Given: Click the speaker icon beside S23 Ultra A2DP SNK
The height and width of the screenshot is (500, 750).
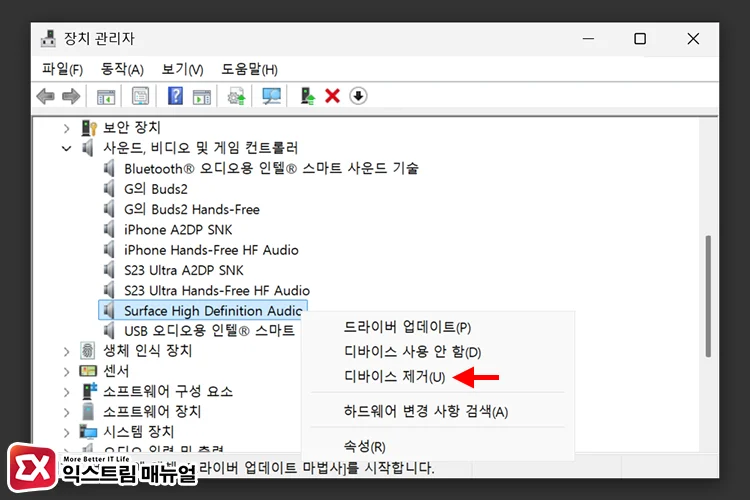Looking at the screenshot, I should pyautogui.click(x=109, y=270).
